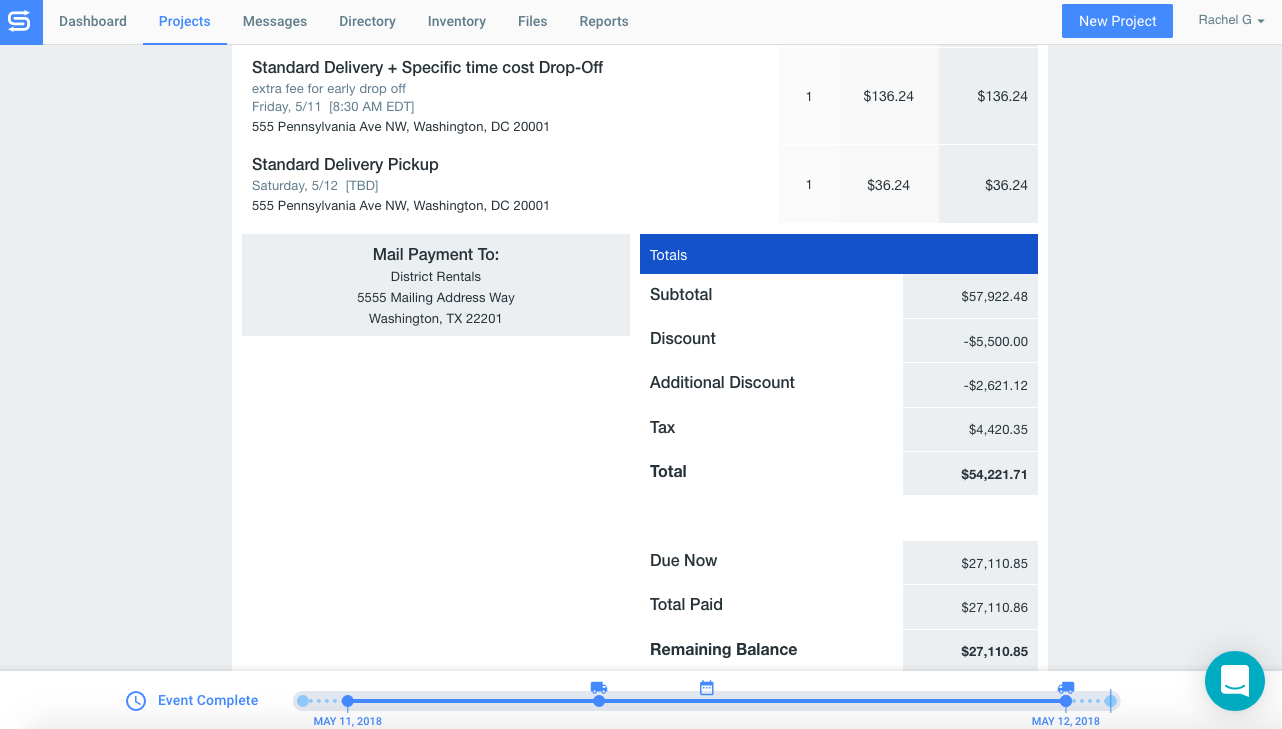Viewport: 1282px width, 729px height.
Task: Click the 'Saturday, 5/12 [TBD]' date
Action: click(315, 185)
